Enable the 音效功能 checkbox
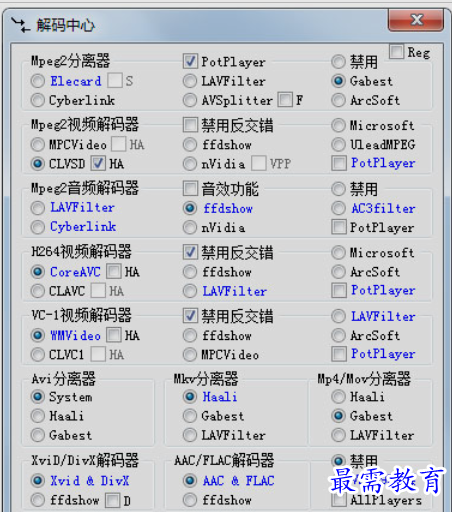Image resolution: width=452 pixels, height=512 pixels. pos(190,188)
